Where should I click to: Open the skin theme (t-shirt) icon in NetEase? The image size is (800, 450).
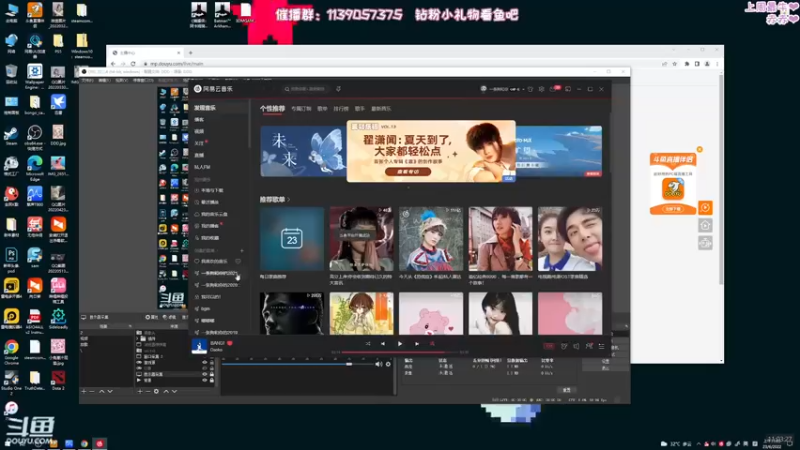531,89
